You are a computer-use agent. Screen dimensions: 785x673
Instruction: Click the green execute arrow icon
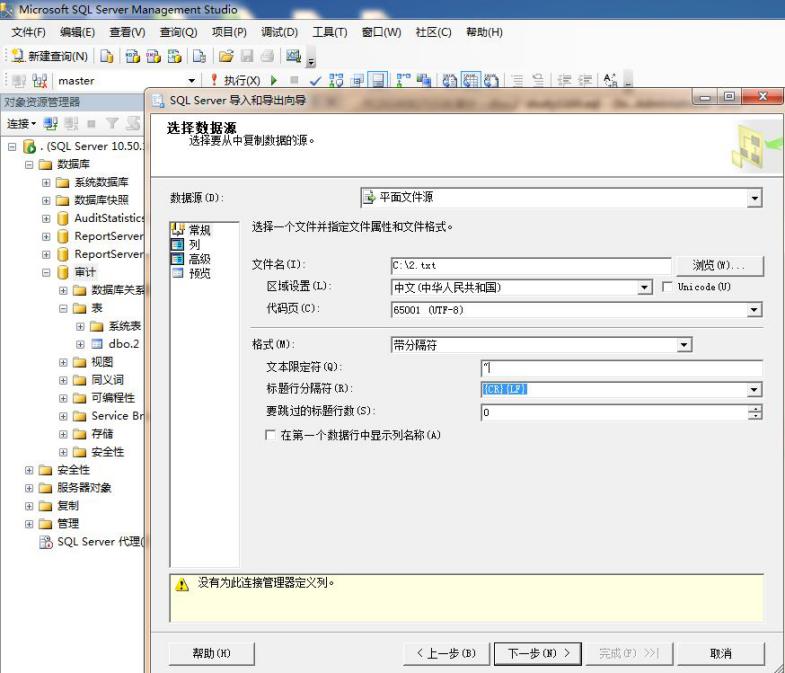(274, 80)
